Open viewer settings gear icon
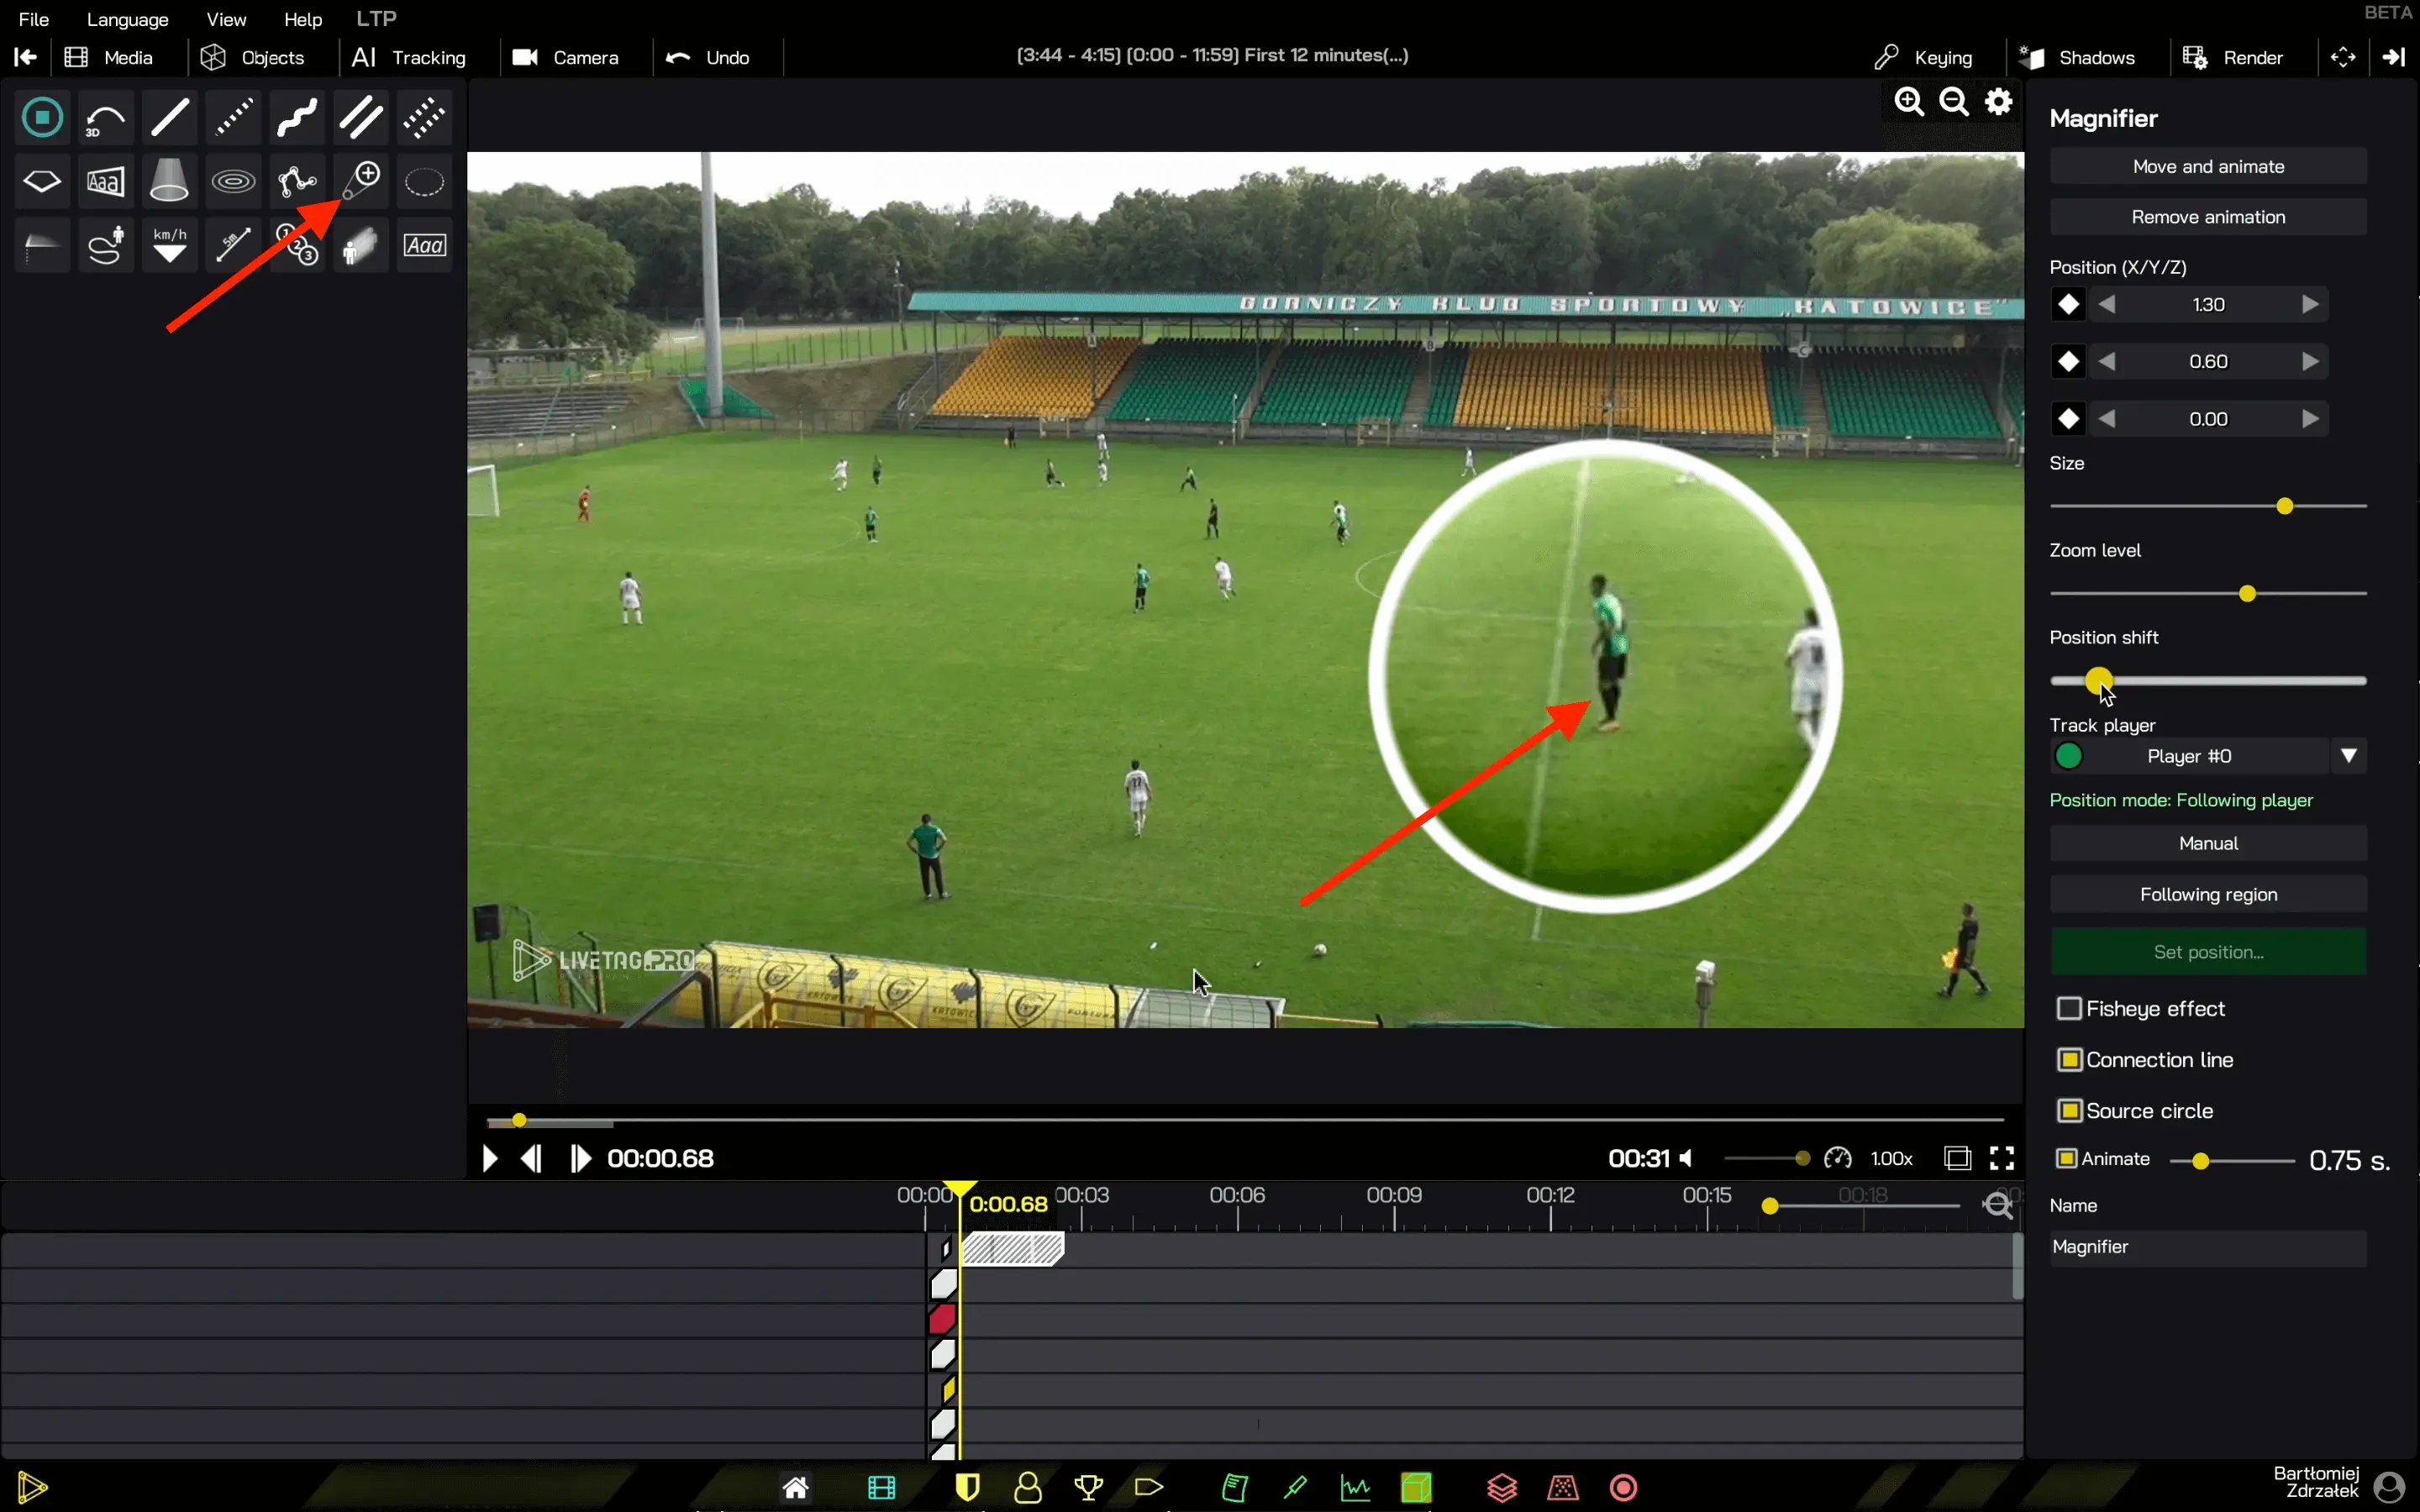The image size is (2420, 1512). coord(1998,102)
